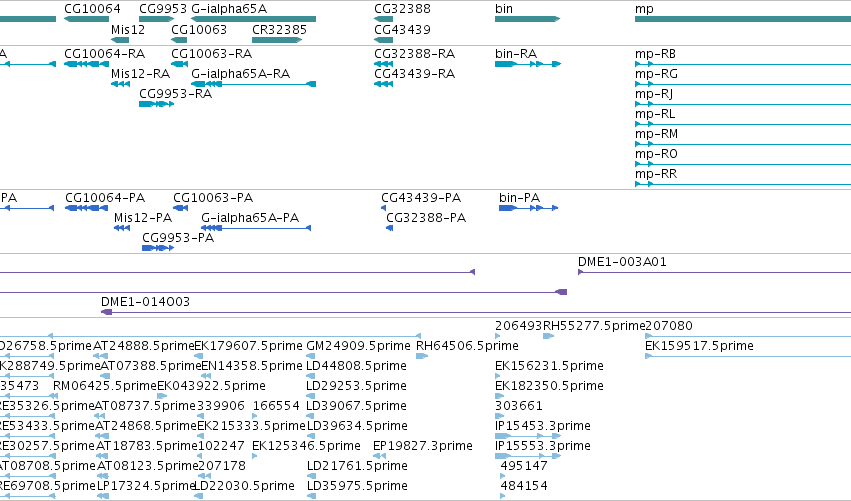Image resolution: width=851 pixels, height=501 pixels.
Task: Click the G-ialpha65A-RA transcript label
Action: click(x=240, y=74)
